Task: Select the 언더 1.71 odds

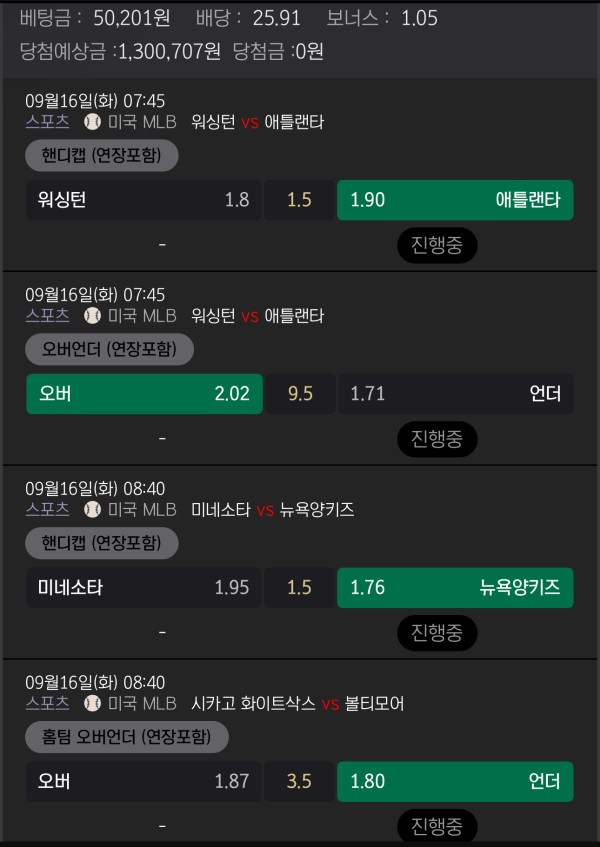Action: click(455, 394)
